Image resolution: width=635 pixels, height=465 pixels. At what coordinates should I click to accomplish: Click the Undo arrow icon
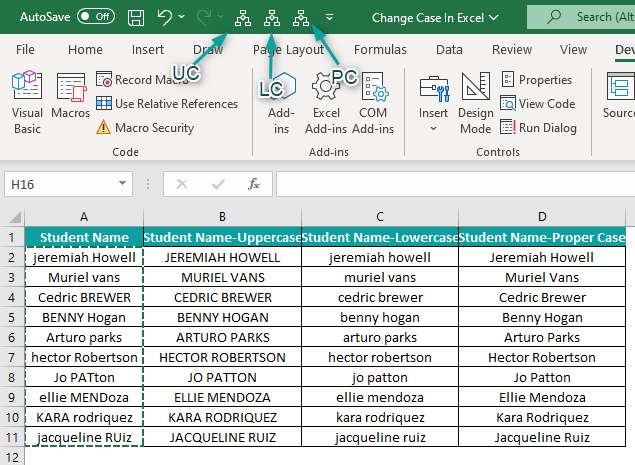tap(165, 17)
